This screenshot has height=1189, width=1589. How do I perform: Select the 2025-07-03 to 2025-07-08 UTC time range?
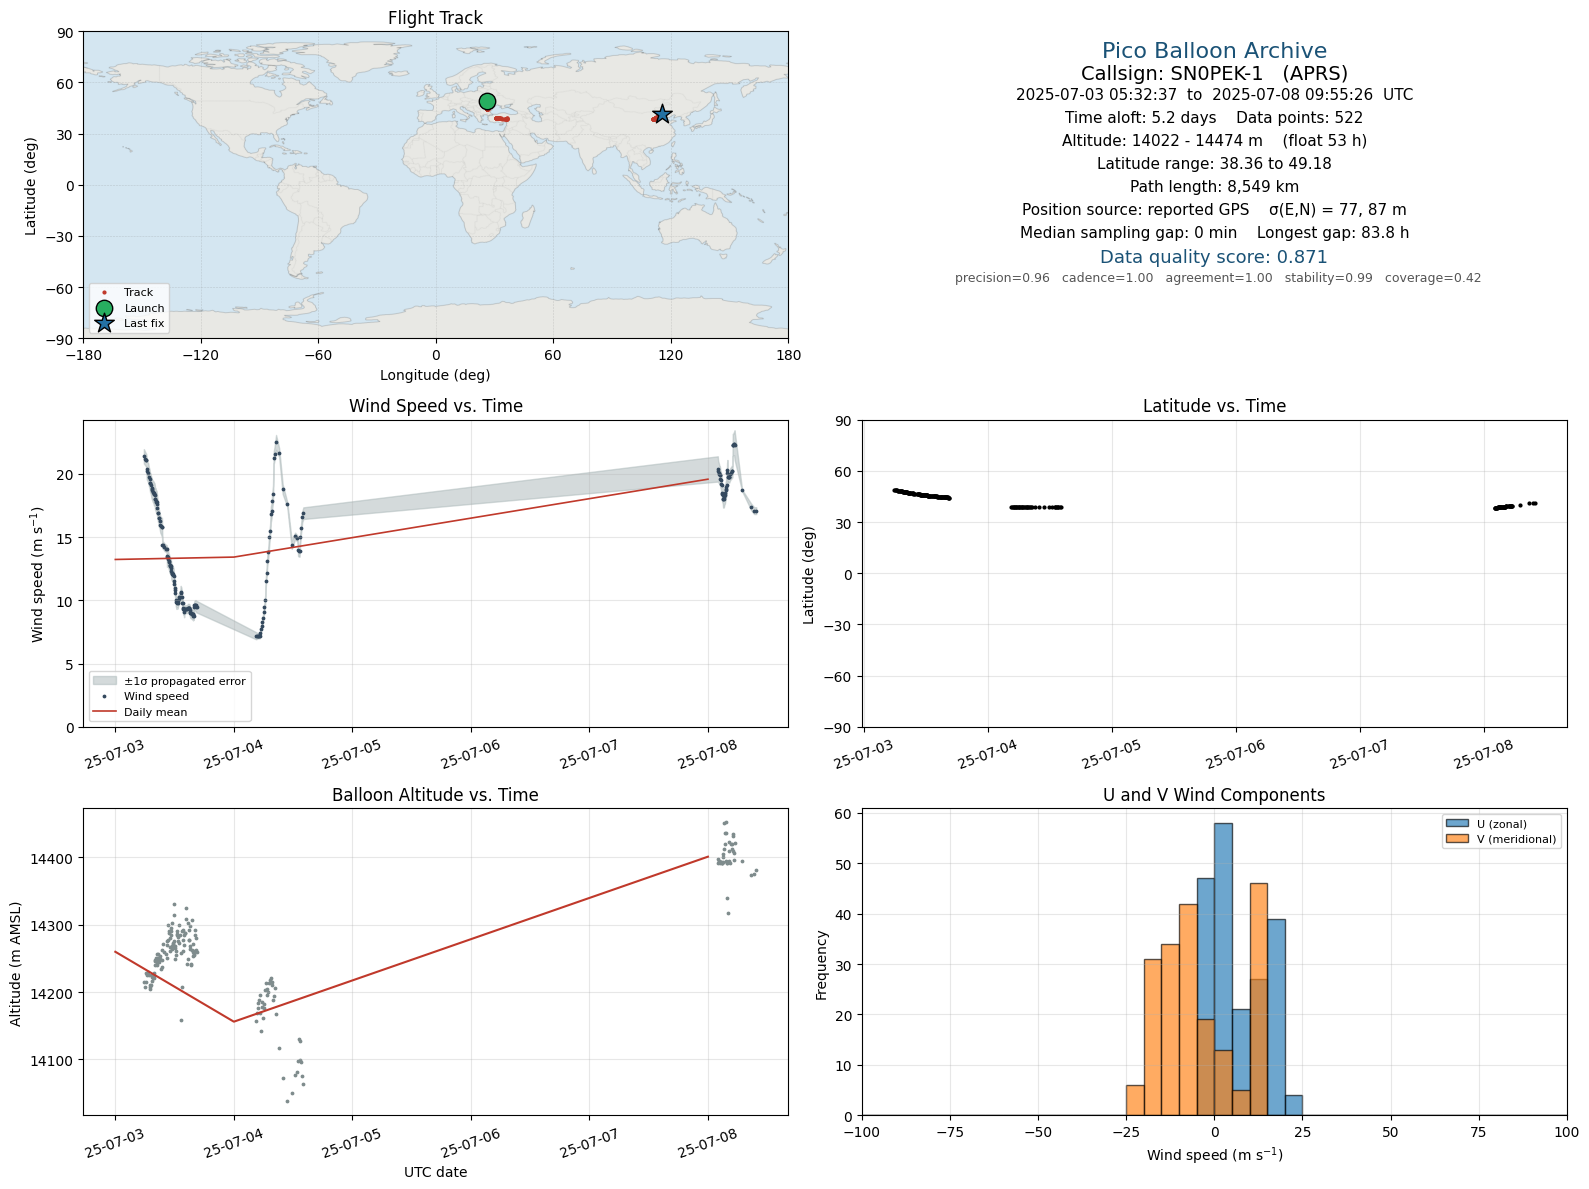[1214, 95]
